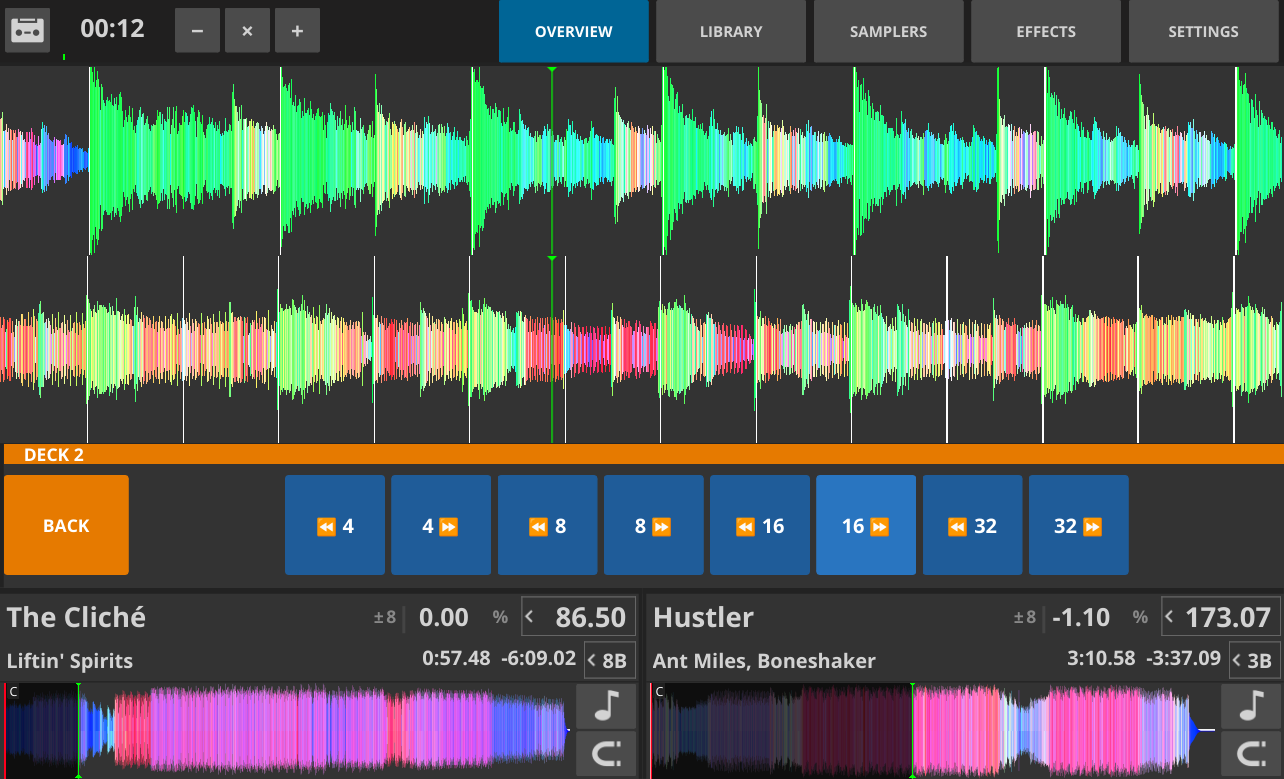This screenshot has width=1284, height=779.
Task: Jump back 4 beats
Action: click(335, 525)
